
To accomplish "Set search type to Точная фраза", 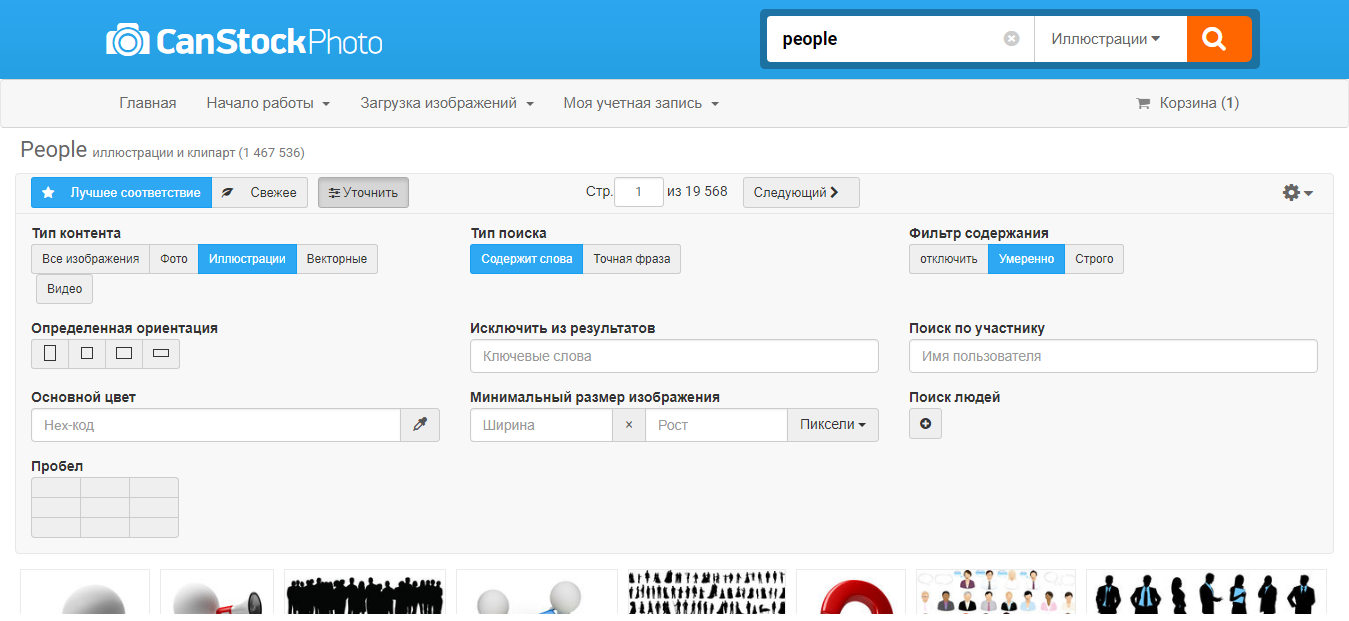I will click(632, 259).
